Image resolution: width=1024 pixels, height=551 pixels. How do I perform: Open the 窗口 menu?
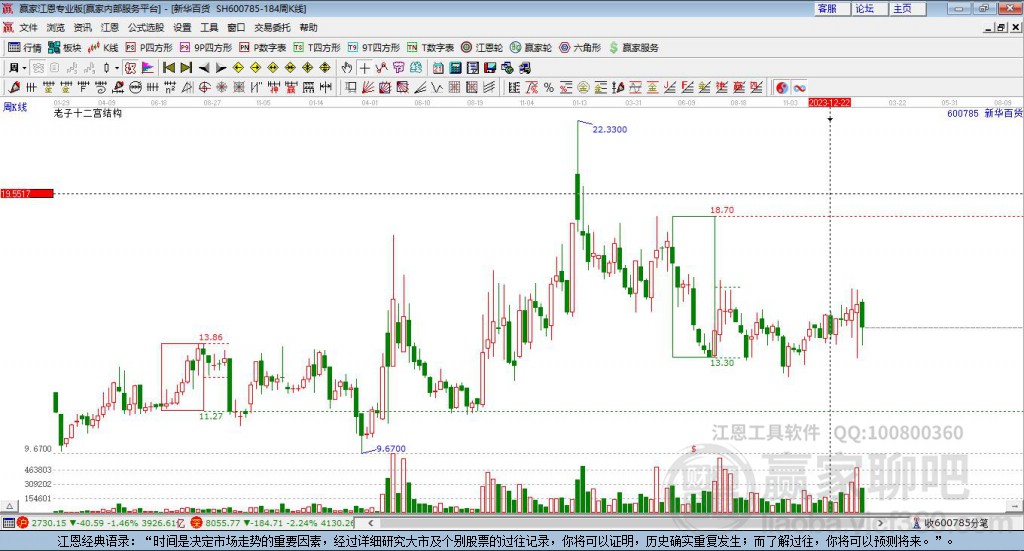[x=236, y=27]
